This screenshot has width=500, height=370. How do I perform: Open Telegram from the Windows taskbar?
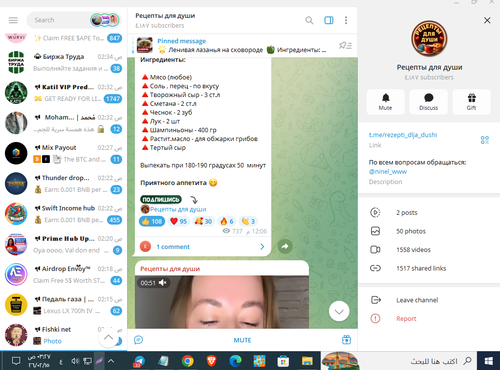(139, 361)
